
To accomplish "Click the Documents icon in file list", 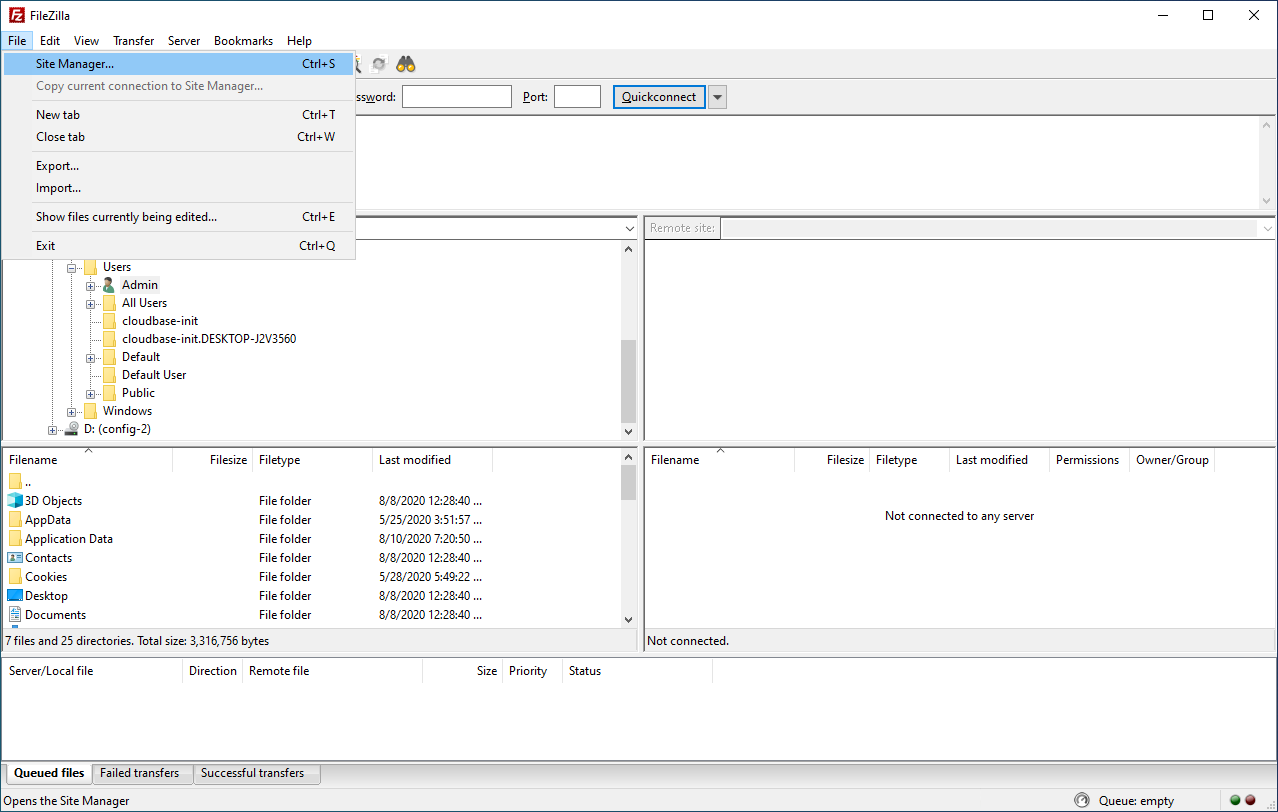I will 15,615.
